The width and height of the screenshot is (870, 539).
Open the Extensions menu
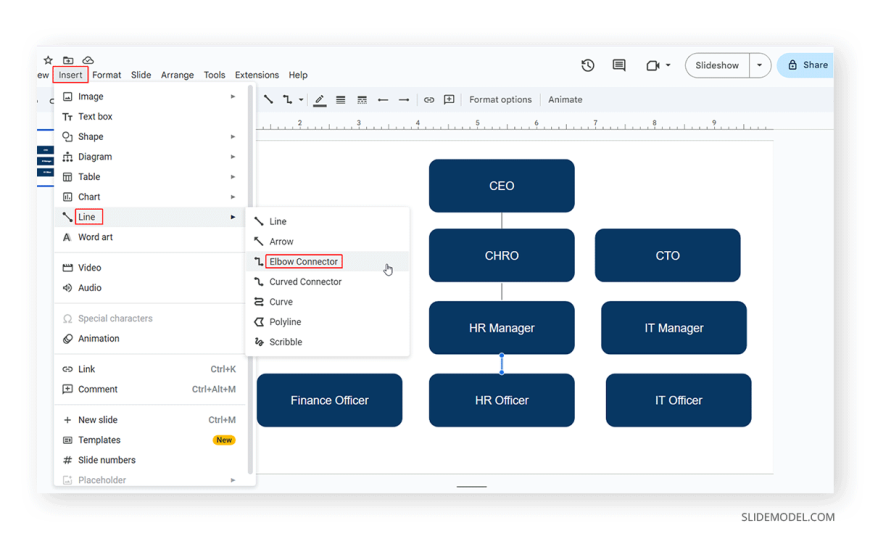click(257, 75)
